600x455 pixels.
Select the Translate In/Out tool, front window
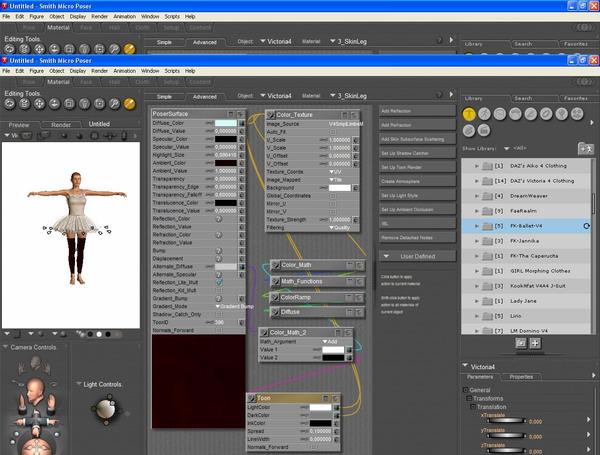tap(54, 104)
